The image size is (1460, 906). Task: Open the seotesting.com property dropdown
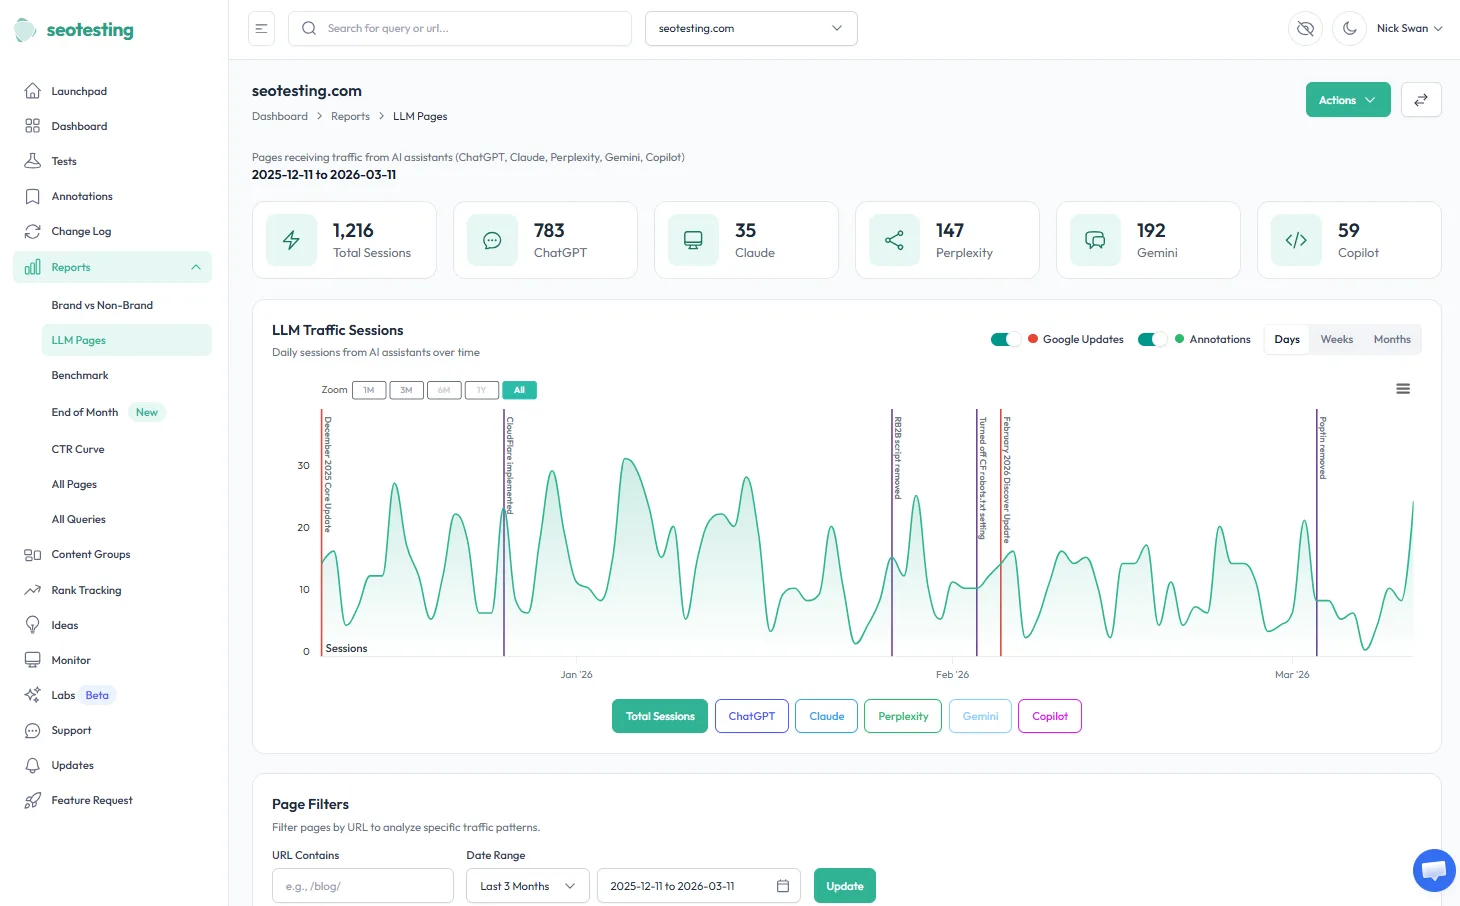[751, 28]
